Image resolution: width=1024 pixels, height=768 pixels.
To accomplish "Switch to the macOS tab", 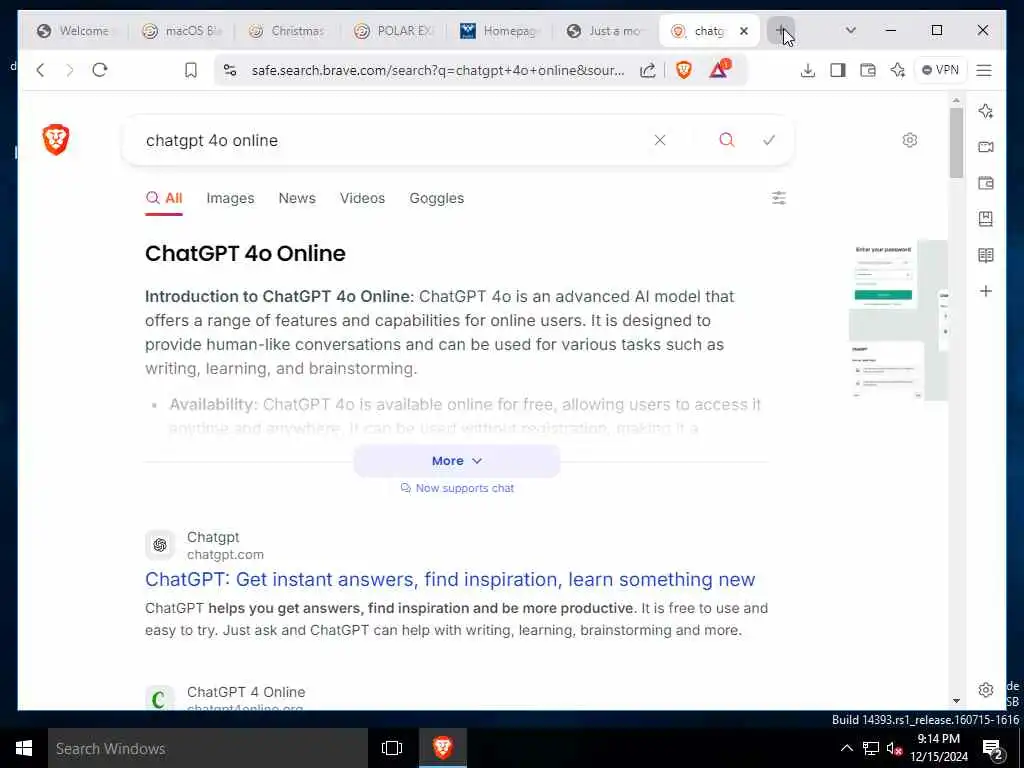I will 182,31.
